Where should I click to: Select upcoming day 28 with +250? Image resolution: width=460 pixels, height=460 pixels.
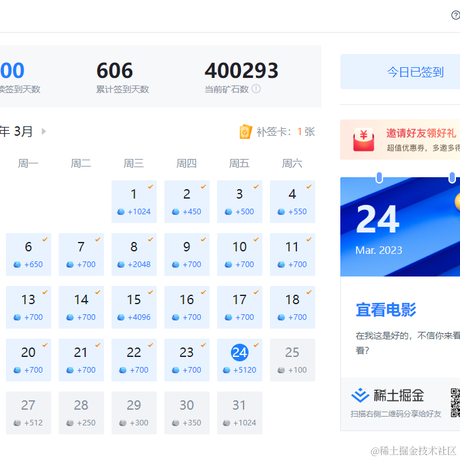(x=81, y=413)
